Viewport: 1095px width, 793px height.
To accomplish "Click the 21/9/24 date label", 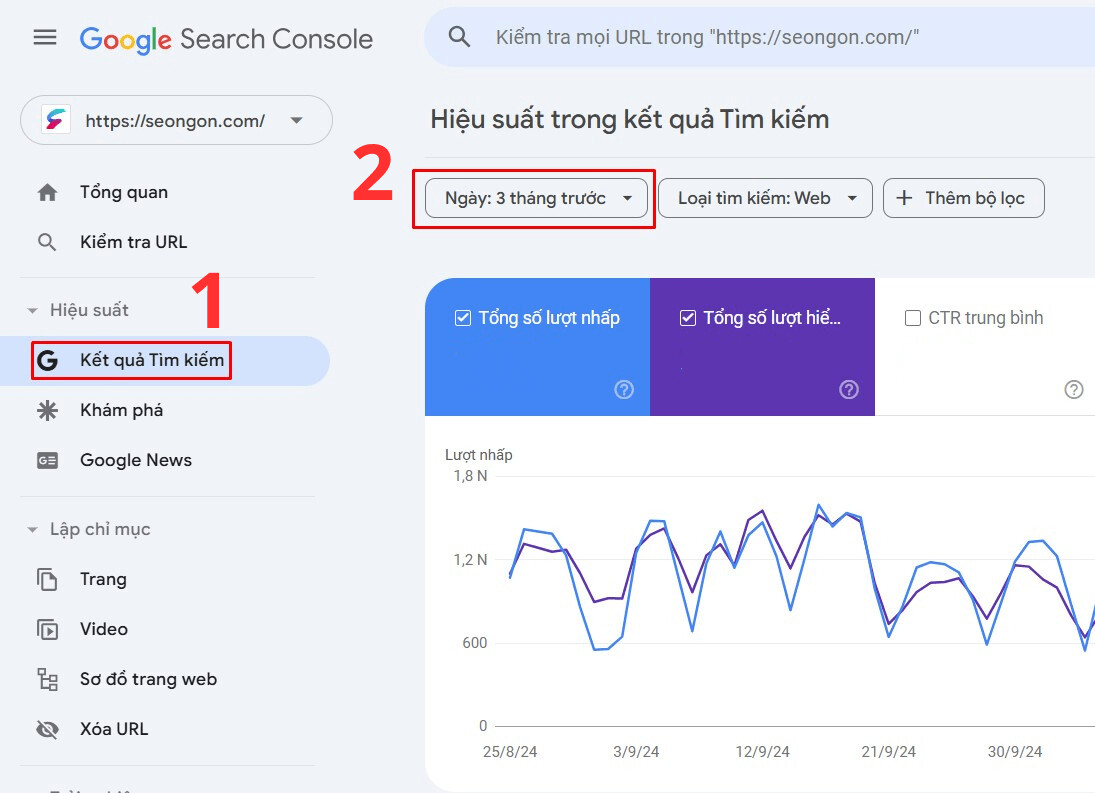I will point(888,752).
